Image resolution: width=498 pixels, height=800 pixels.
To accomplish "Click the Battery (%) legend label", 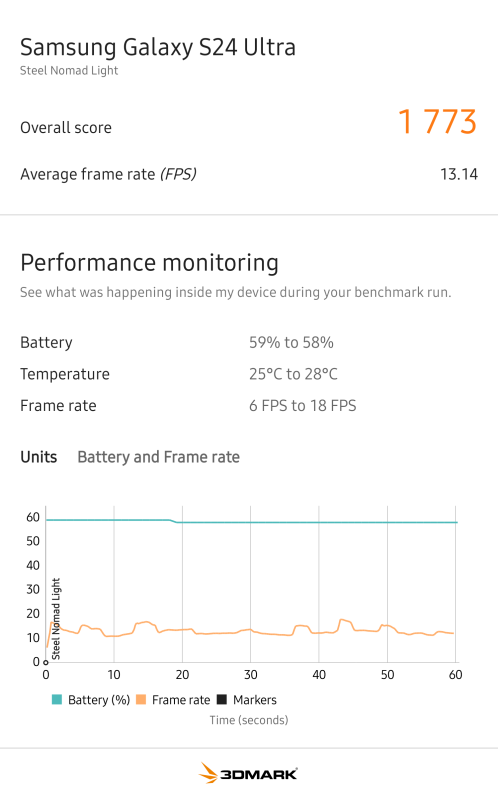I will click(99, 700).
